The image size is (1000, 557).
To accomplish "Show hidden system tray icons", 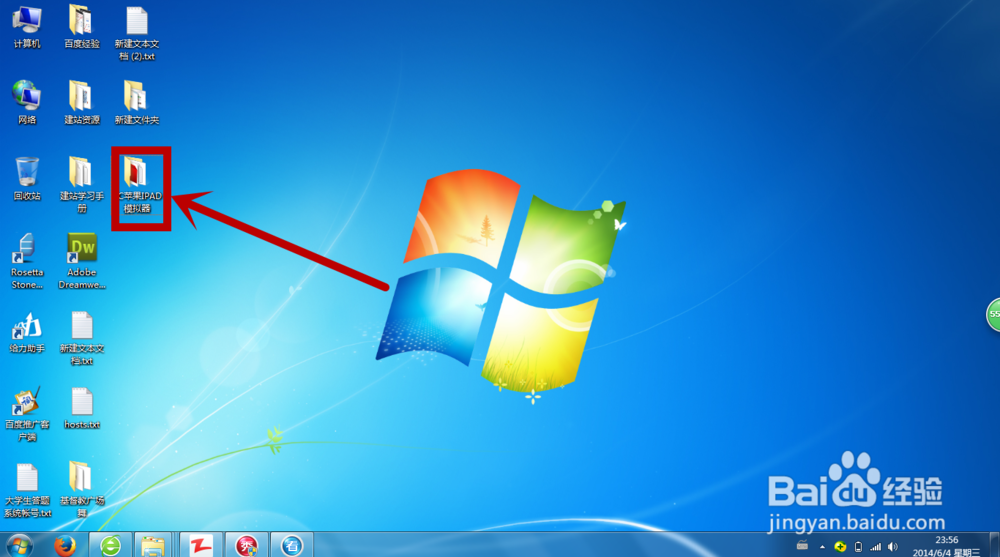I will point(822,547).
